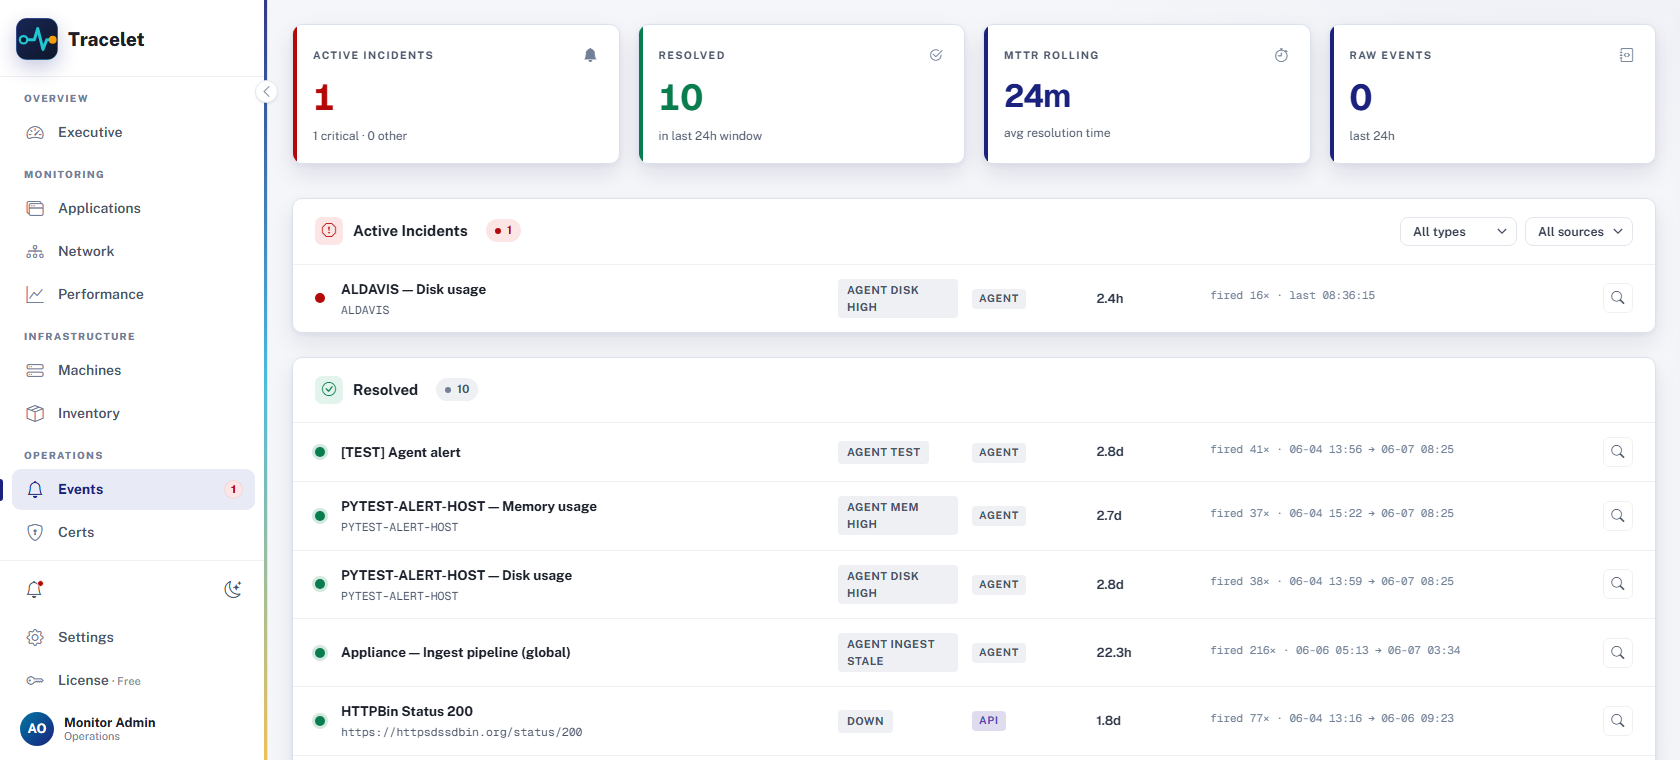Click the MTTR Rolling stopwatch icon
The image size is (1680, 760).
point(1281,55)
